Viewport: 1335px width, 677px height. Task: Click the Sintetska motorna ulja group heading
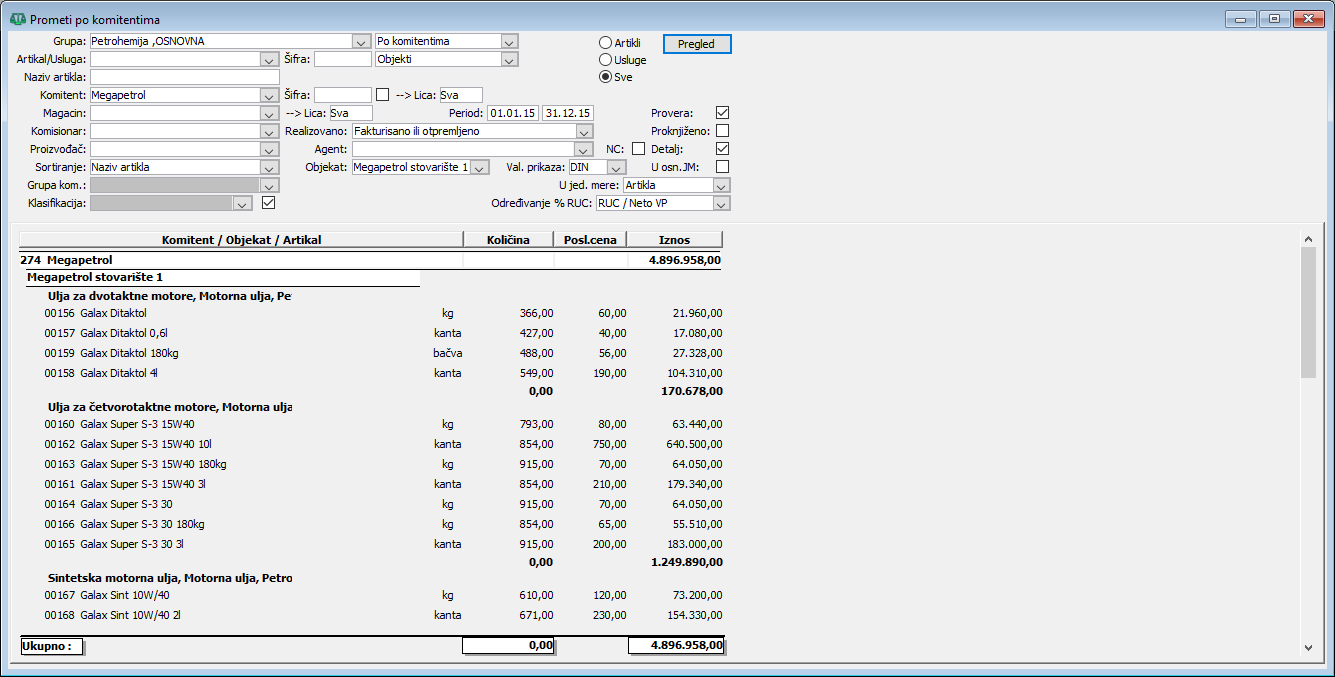click(170, 578)
